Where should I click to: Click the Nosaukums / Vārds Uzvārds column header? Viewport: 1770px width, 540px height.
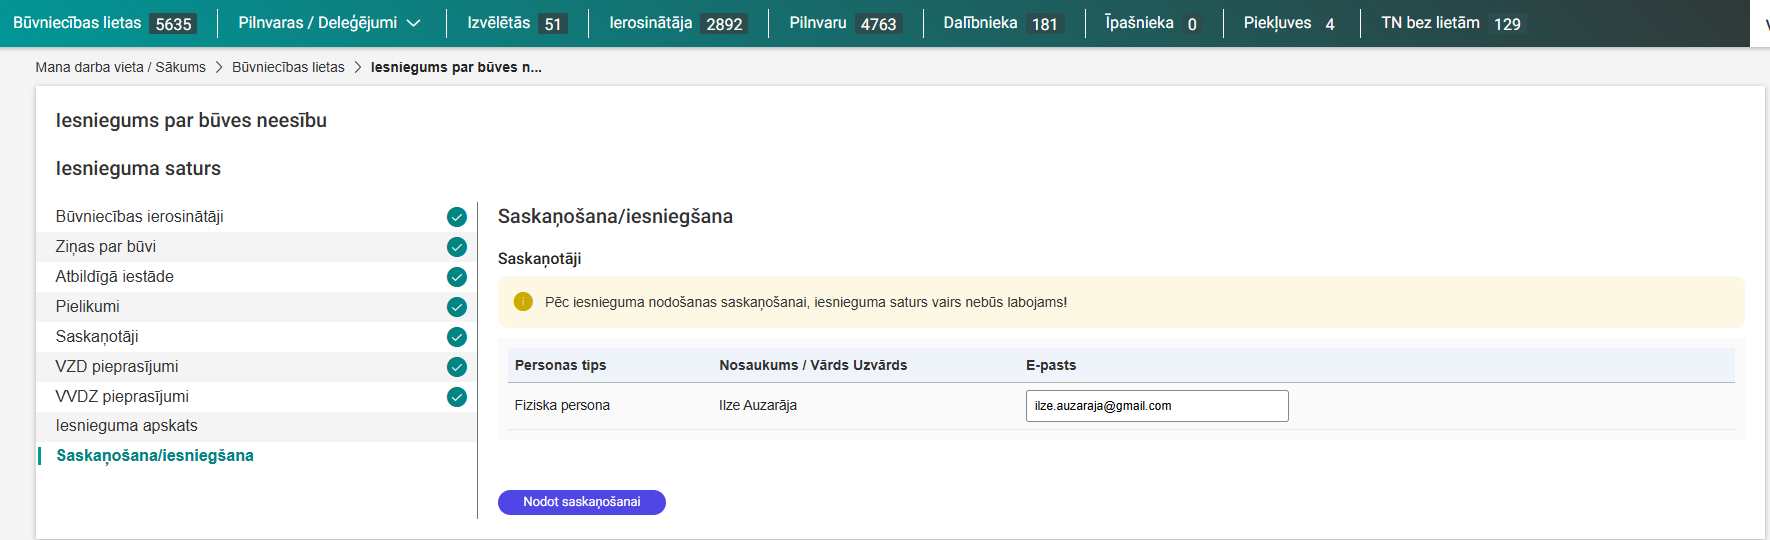813,365
